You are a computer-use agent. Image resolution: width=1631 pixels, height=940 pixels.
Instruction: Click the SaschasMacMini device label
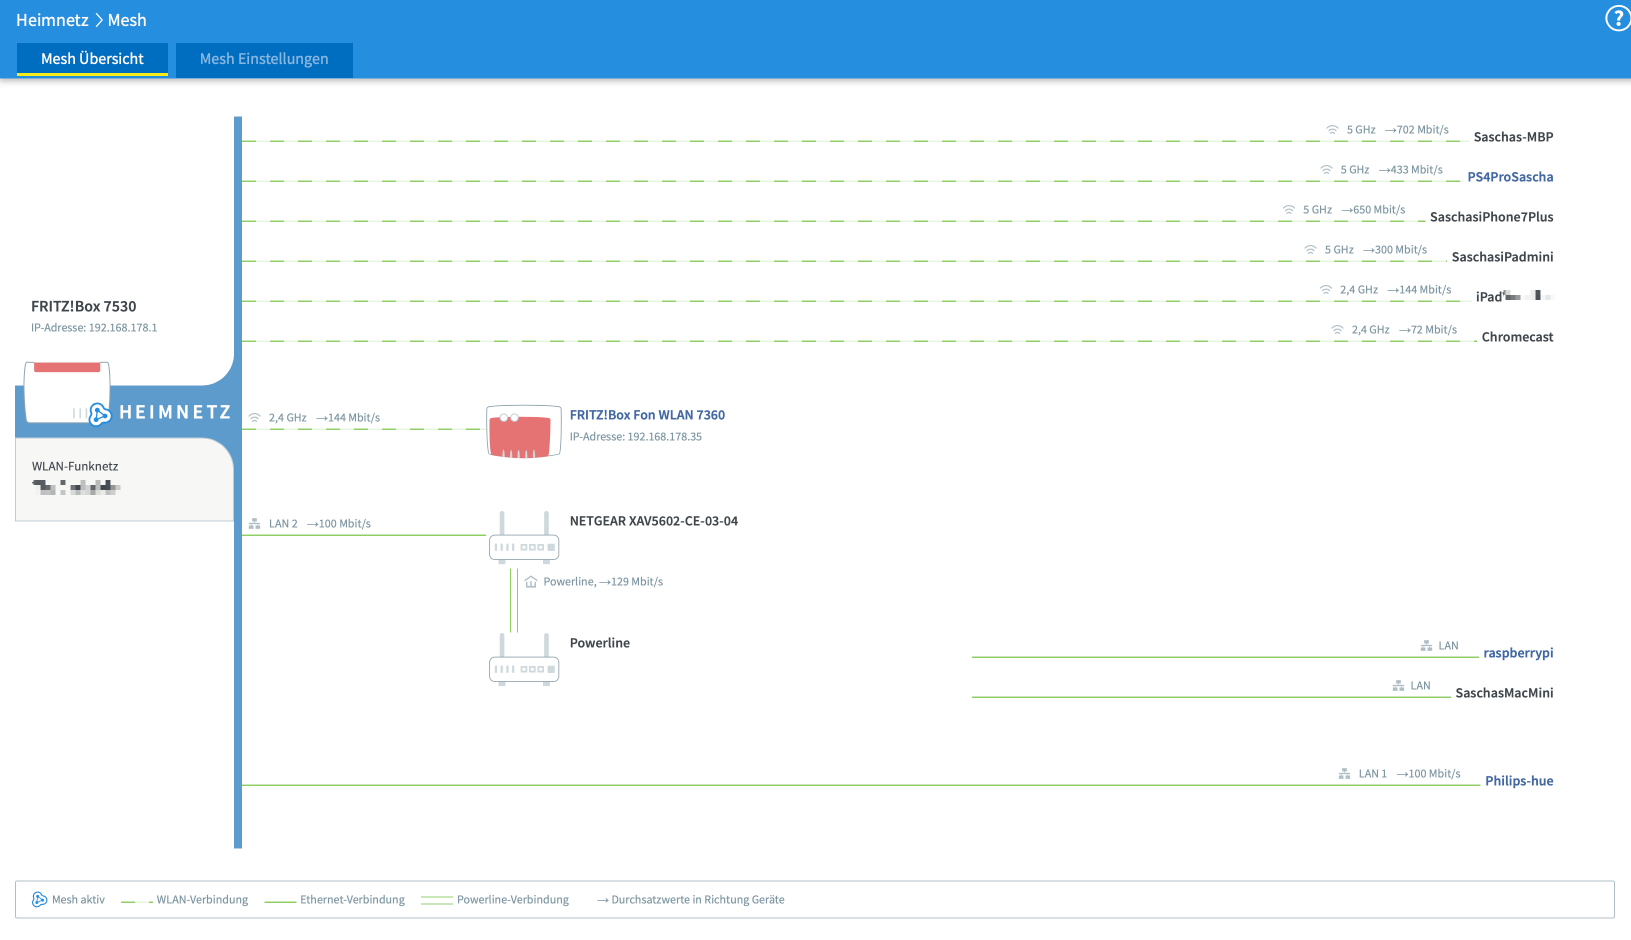click(1503, 693)
